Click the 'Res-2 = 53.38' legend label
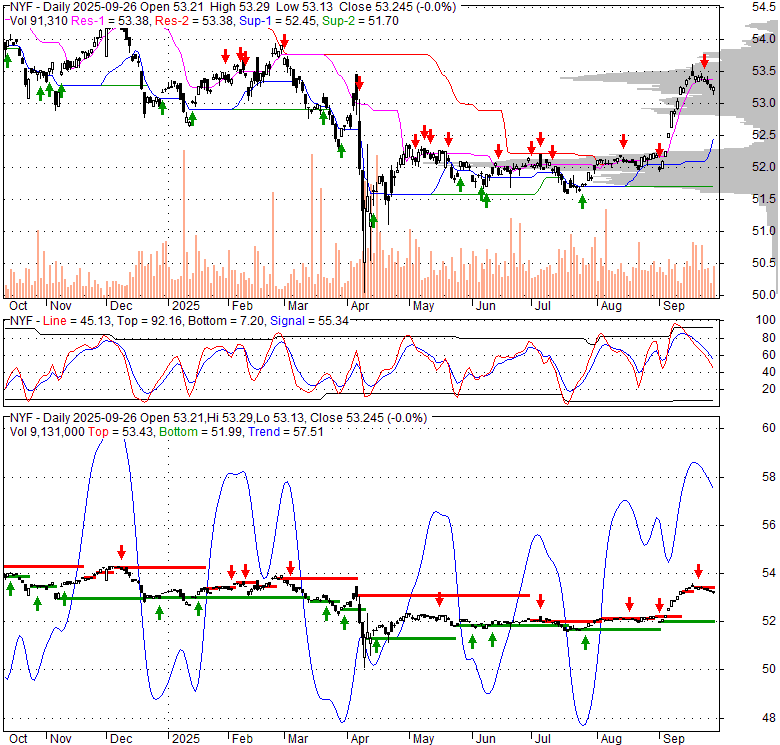This screenshot has height=745, width=780. [x=195, y=21]
